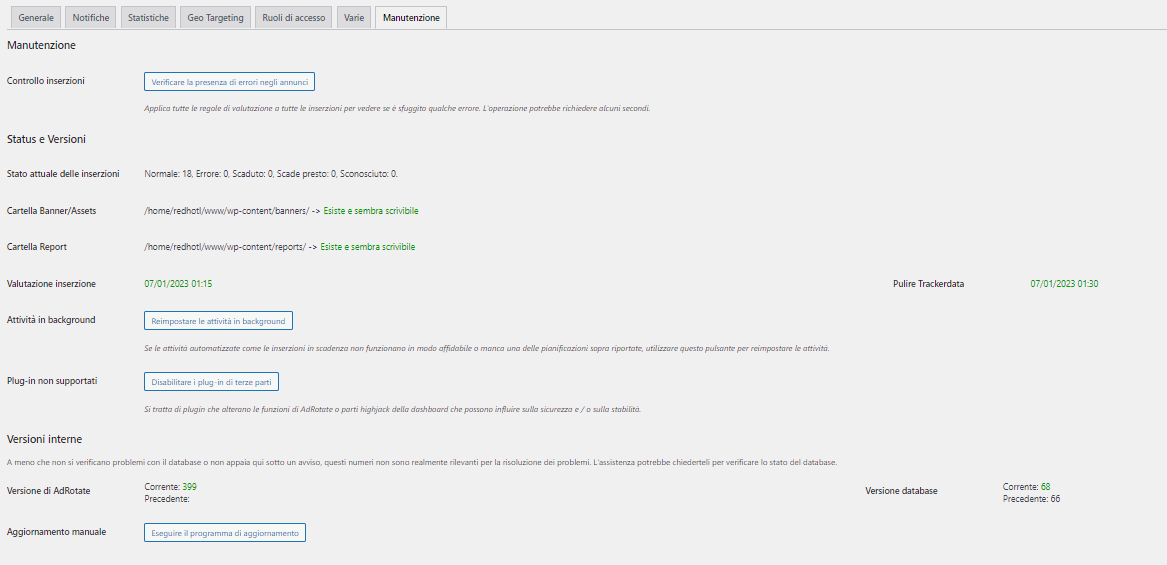The height and width of the screenshot is (565, 1167).
Task: Click Disabilitare i plug-in di terze parti
Action: pos(211,382)
